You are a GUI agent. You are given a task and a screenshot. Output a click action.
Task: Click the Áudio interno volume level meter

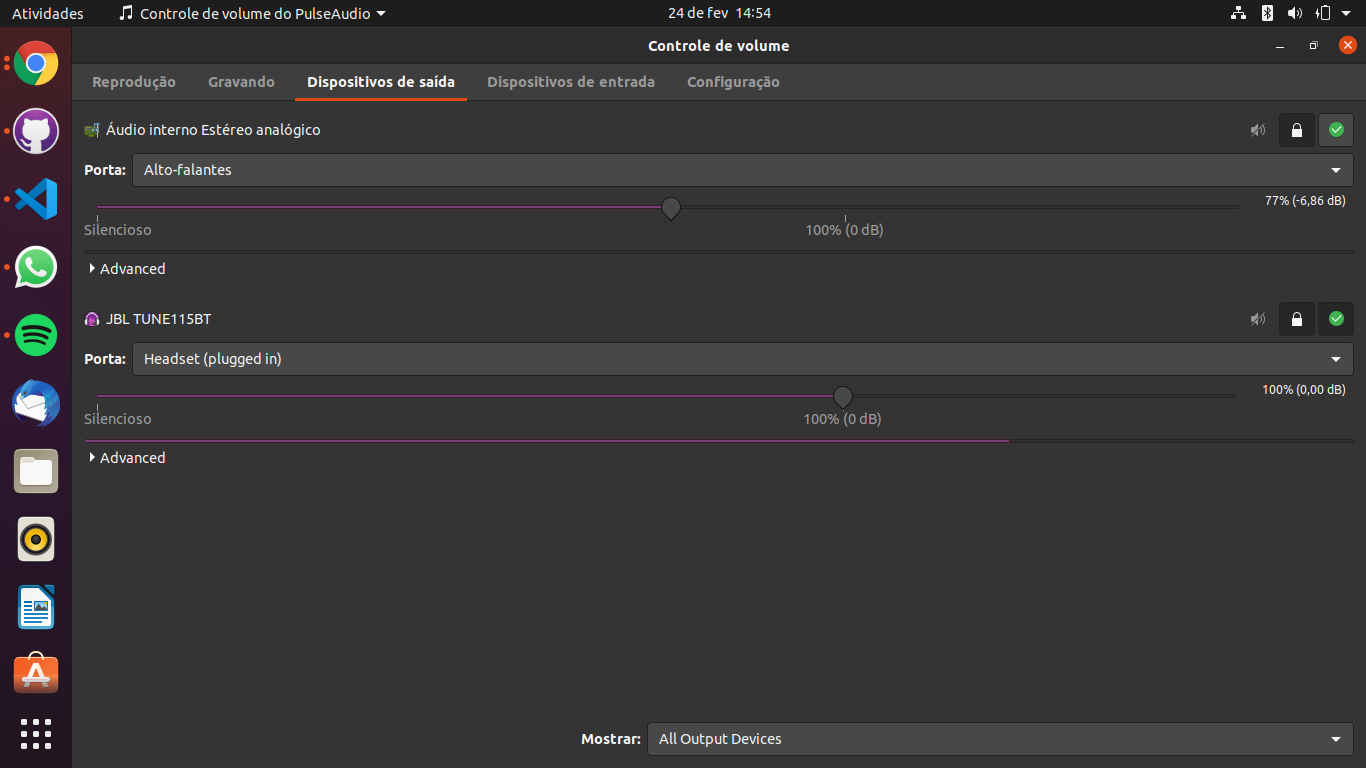(719, 251)
